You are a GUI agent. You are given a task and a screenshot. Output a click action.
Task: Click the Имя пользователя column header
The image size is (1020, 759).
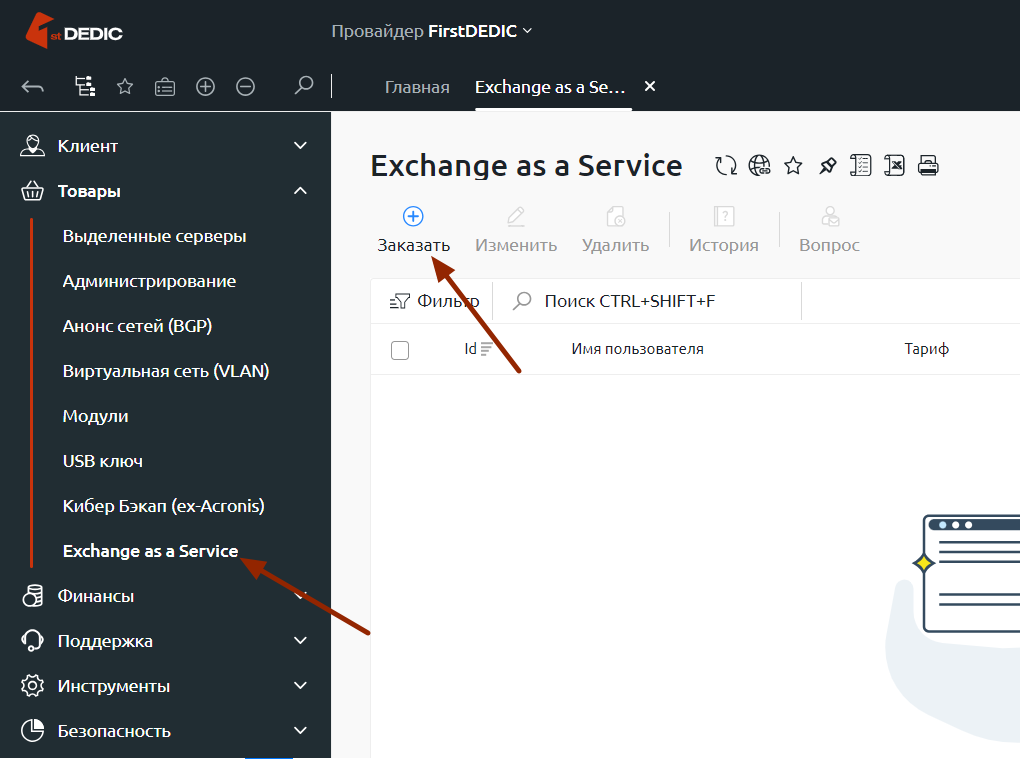(638, 349)
